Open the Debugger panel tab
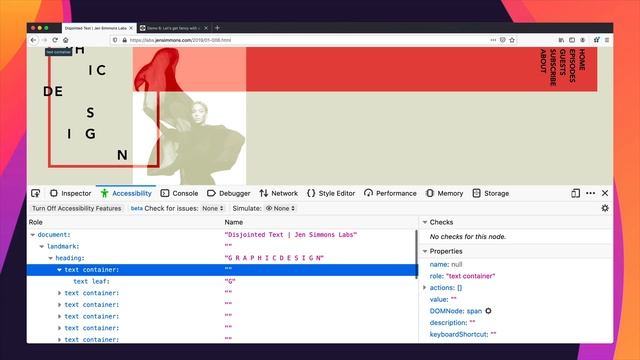 (x=229, y=193)
